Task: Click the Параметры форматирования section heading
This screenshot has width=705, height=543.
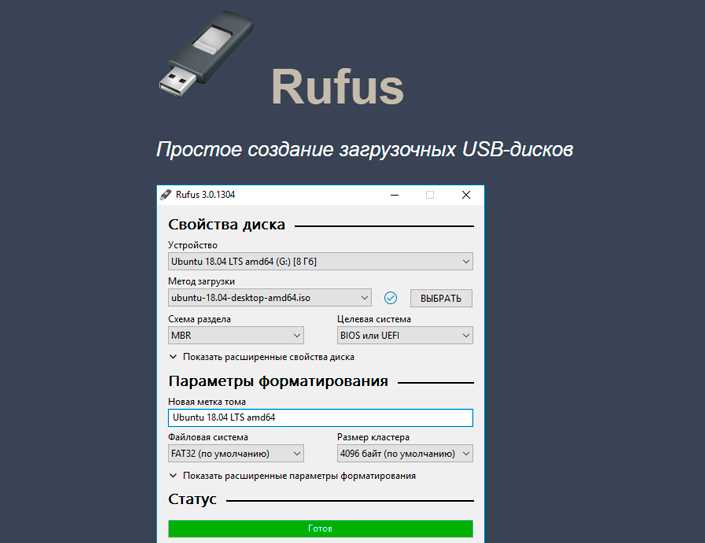Action: click(278, 381)
